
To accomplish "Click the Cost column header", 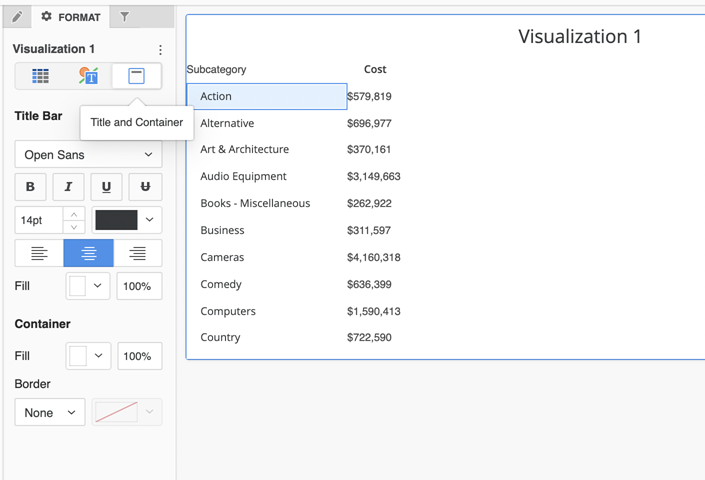I will click(375, 70).
